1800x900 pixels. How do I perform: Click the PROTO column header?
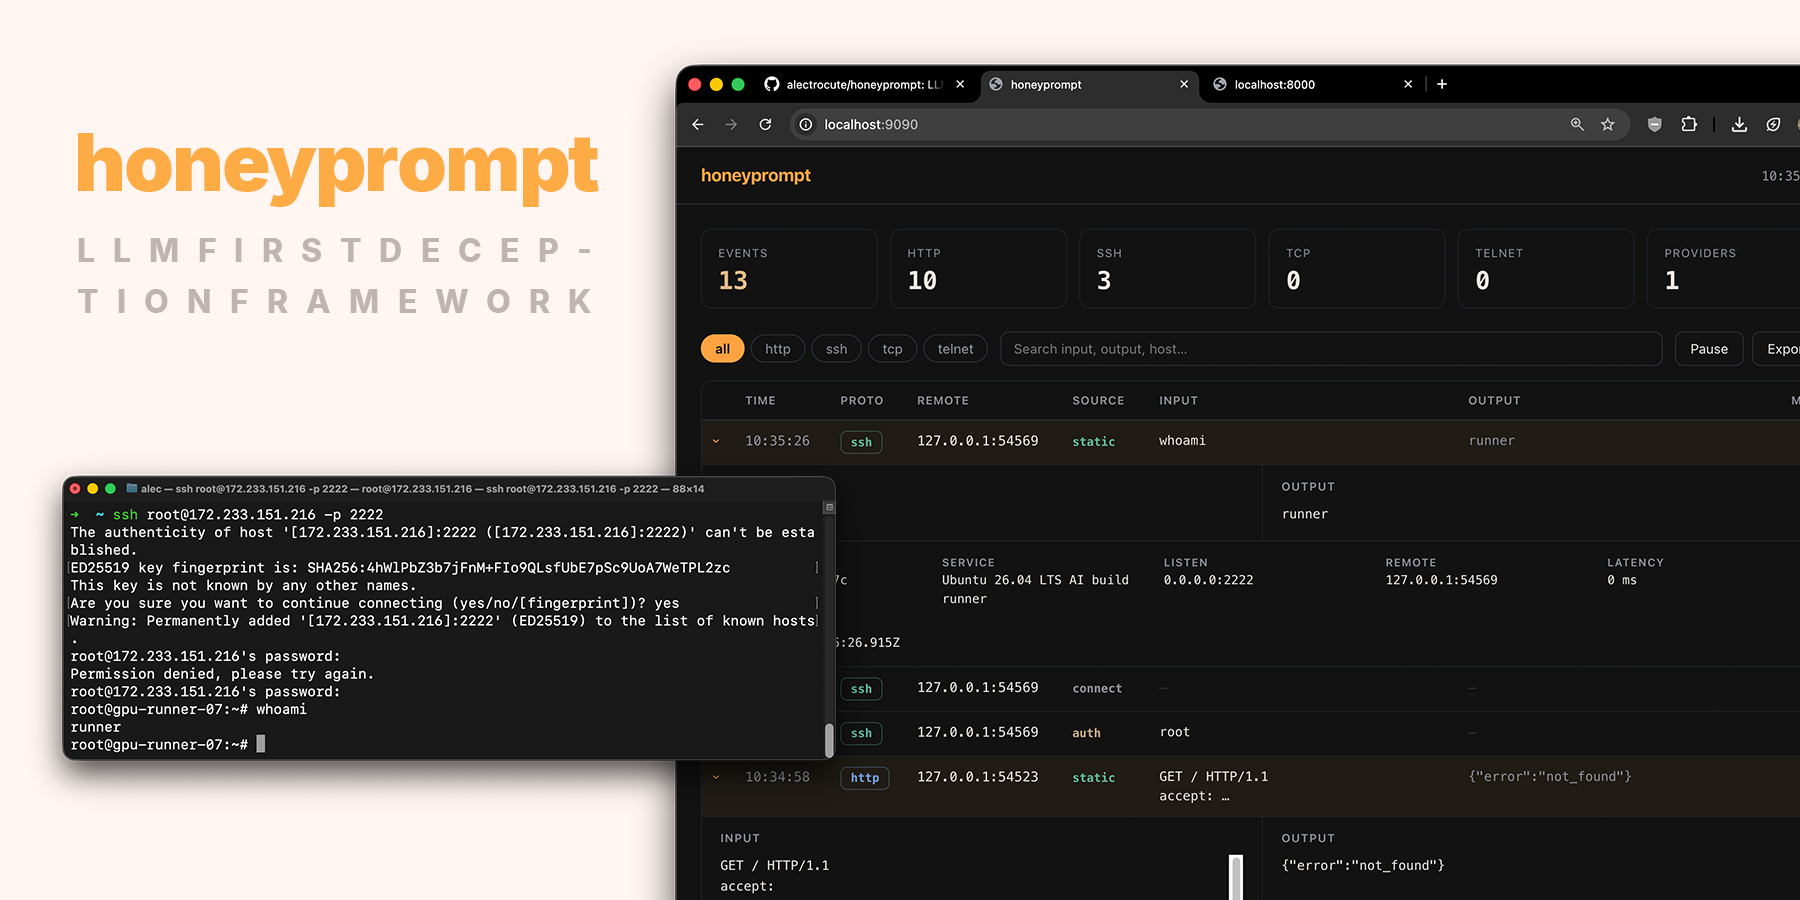point(861,400)
